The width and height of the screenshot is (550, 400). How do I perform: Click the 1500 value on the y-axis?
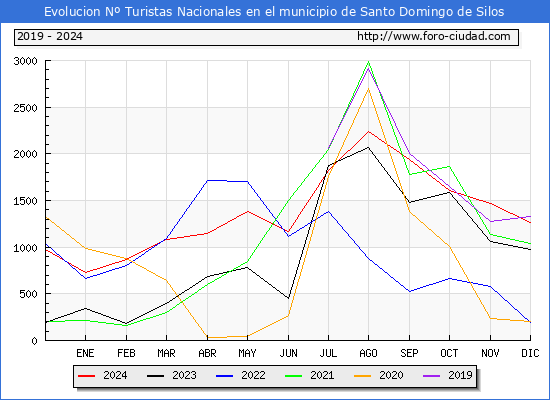(x=25, y=201)
